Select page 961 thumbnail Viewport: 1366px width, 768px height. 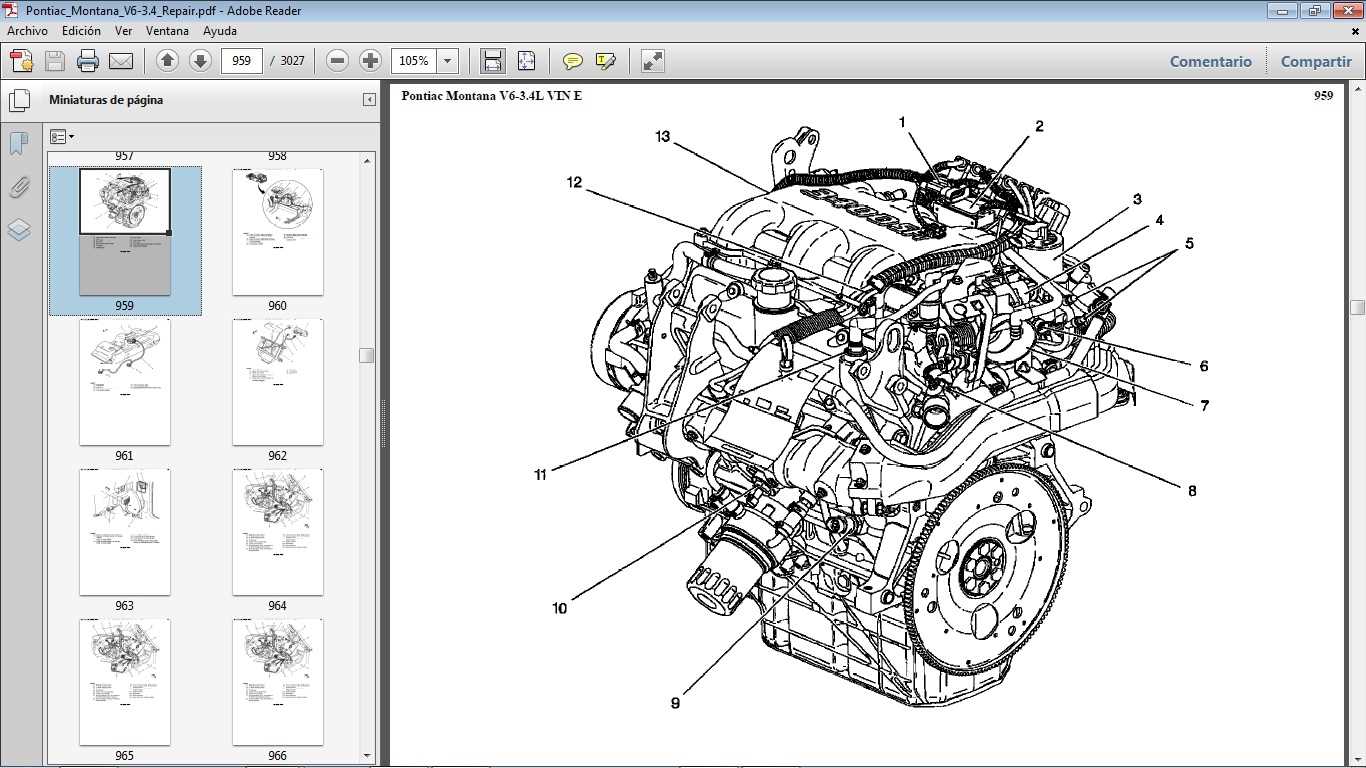[x=125, y=382]
